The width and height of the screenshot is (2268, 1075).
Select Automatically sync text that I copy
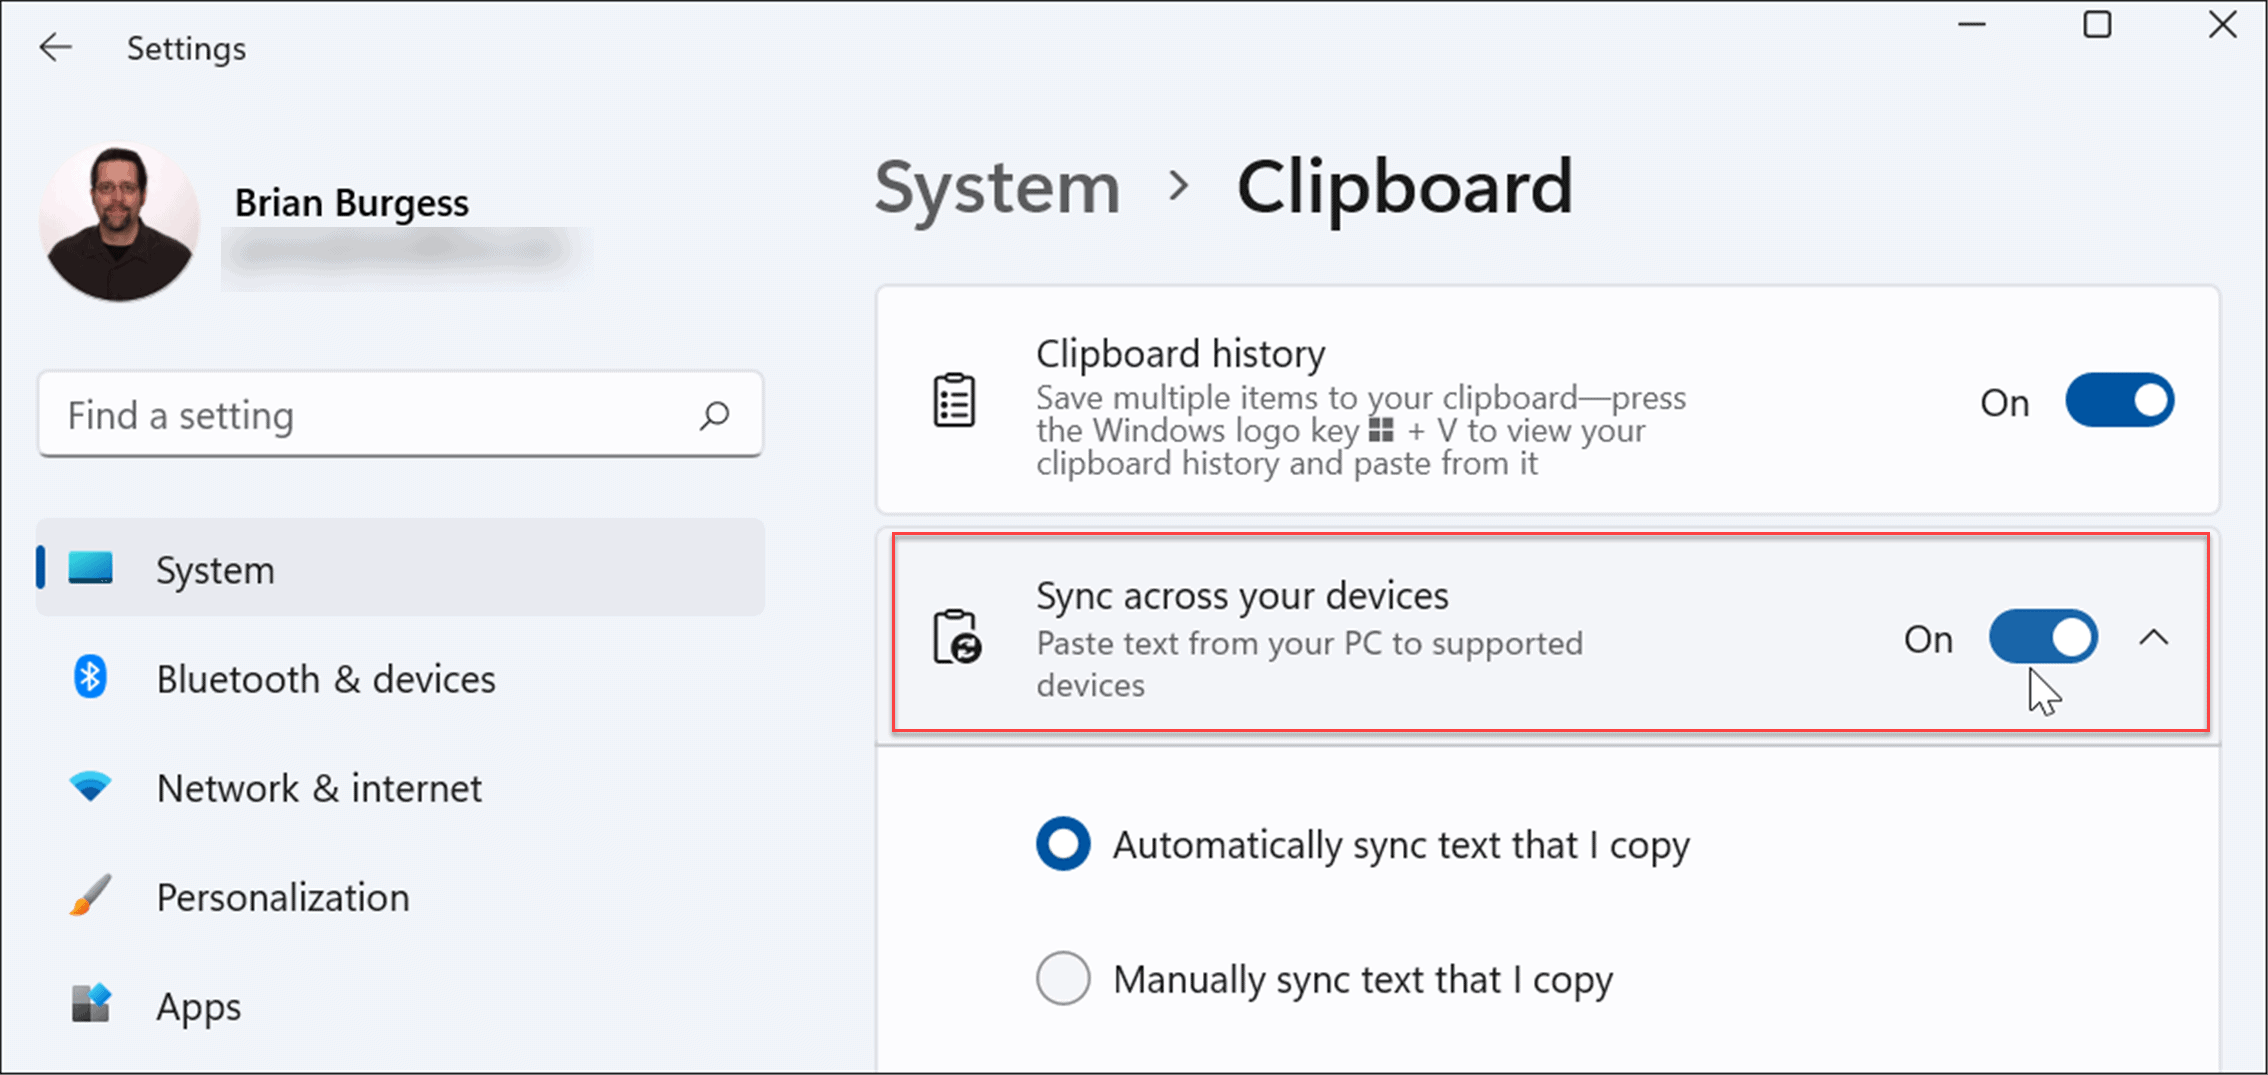coord(1063,844)
